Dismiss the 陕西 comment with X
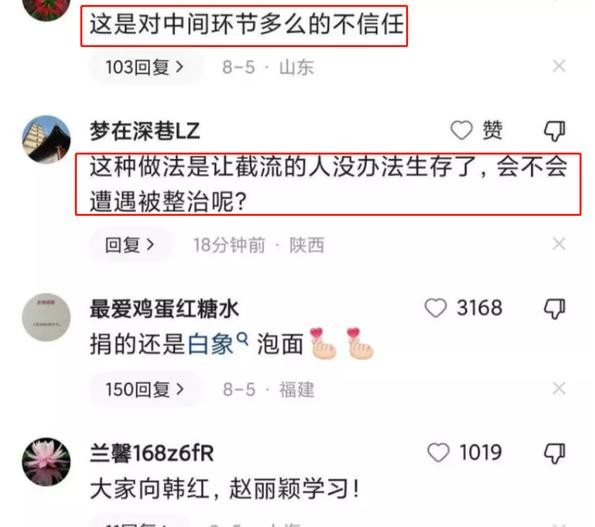Image resolution: width=595 pixels, height=527 pixels. tap(559, 244)
